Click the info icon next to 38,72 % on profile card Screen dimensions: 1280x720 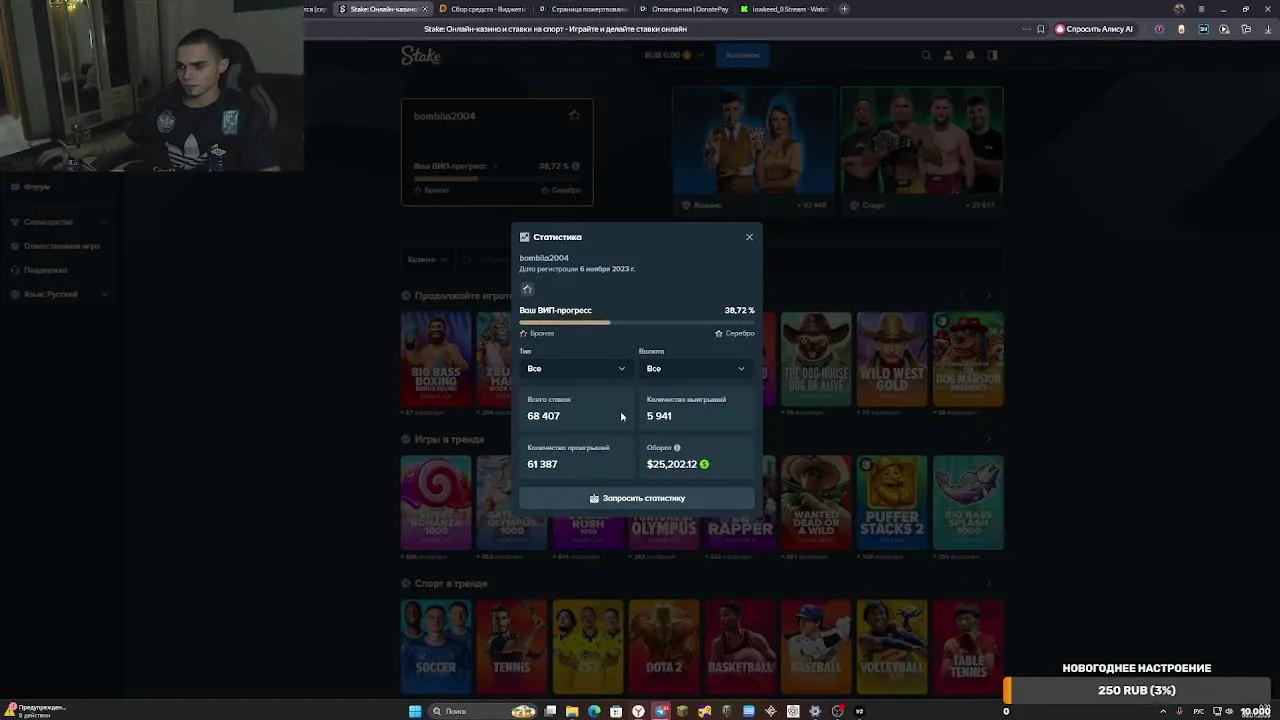(575, 166)
